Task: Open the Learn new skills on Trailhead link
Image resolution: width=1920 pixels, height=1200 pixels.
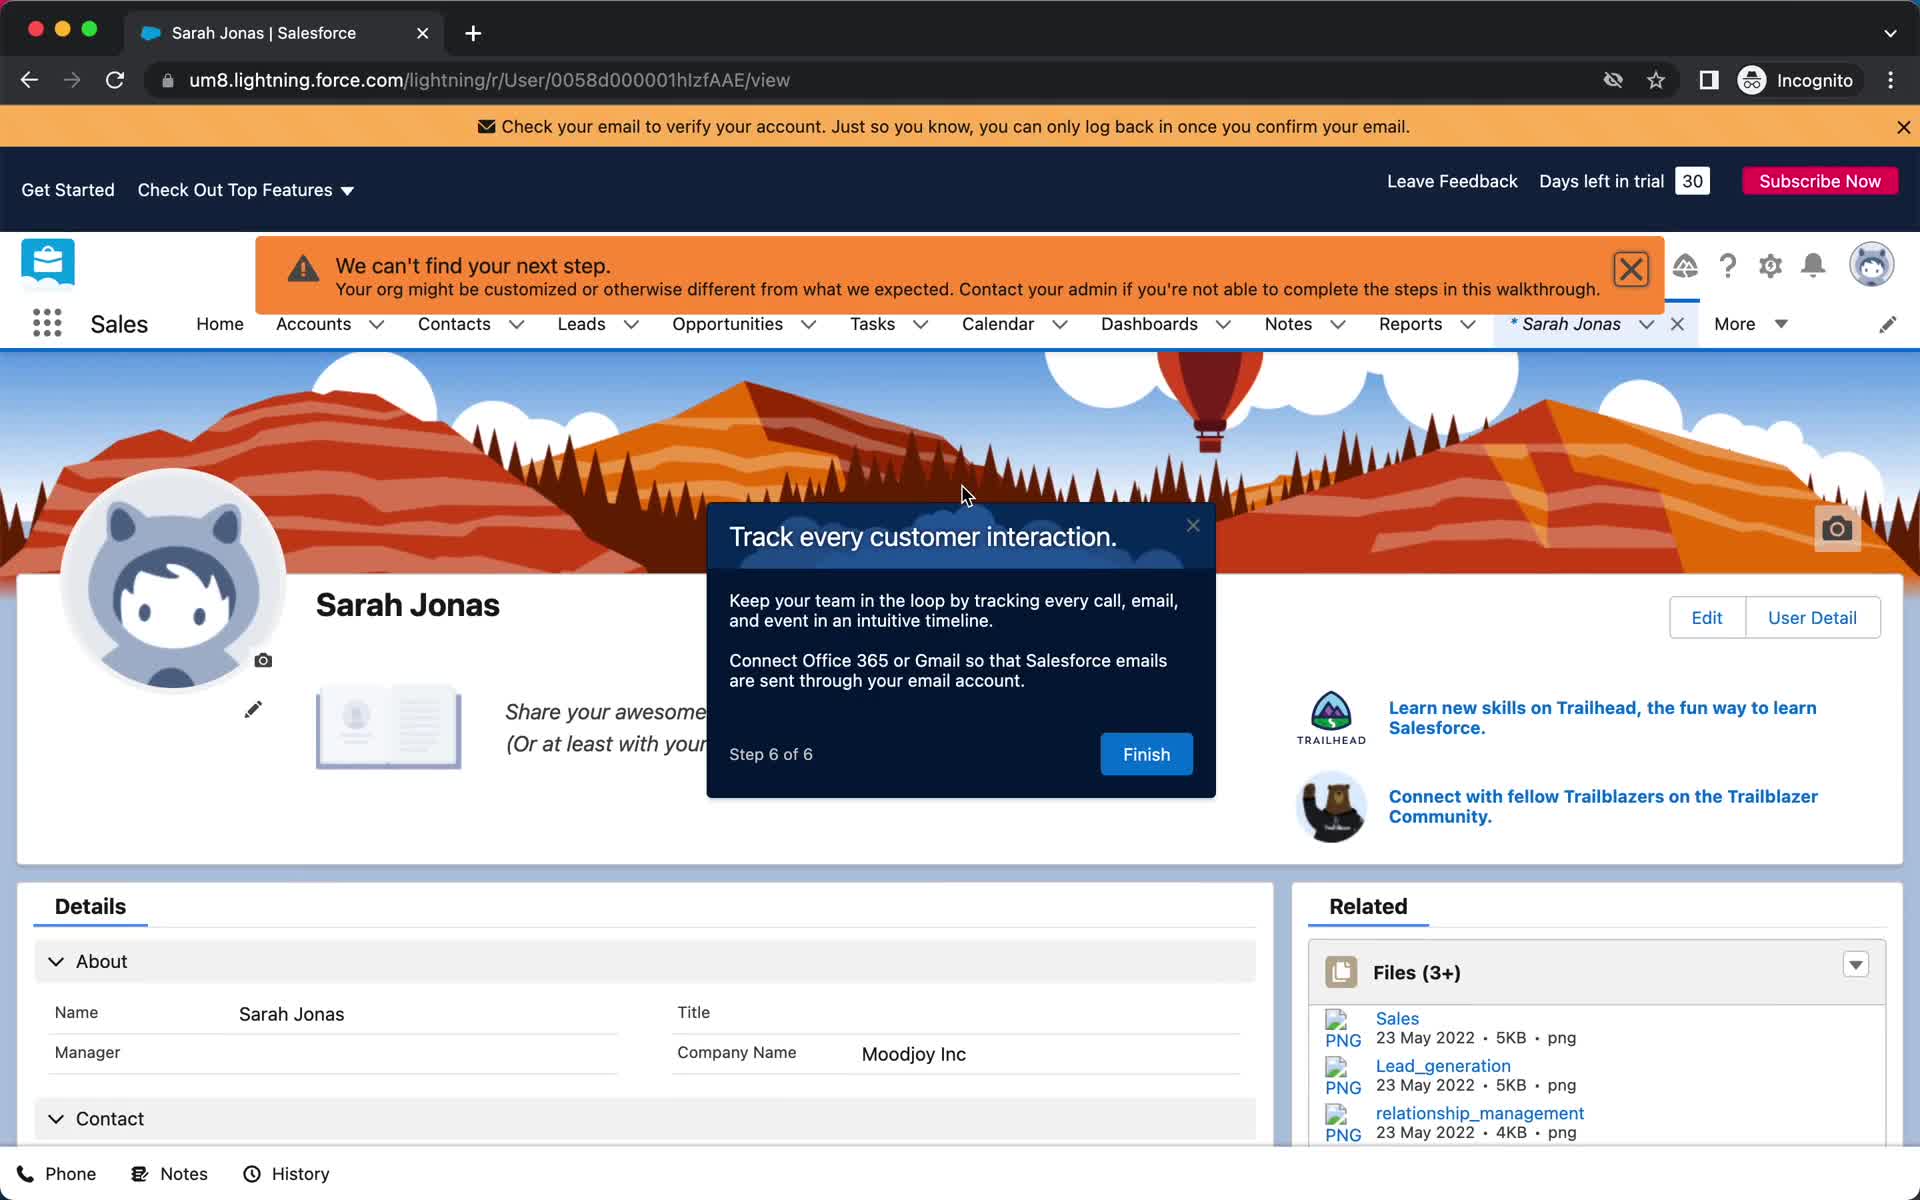Action: pos(1602,718)
